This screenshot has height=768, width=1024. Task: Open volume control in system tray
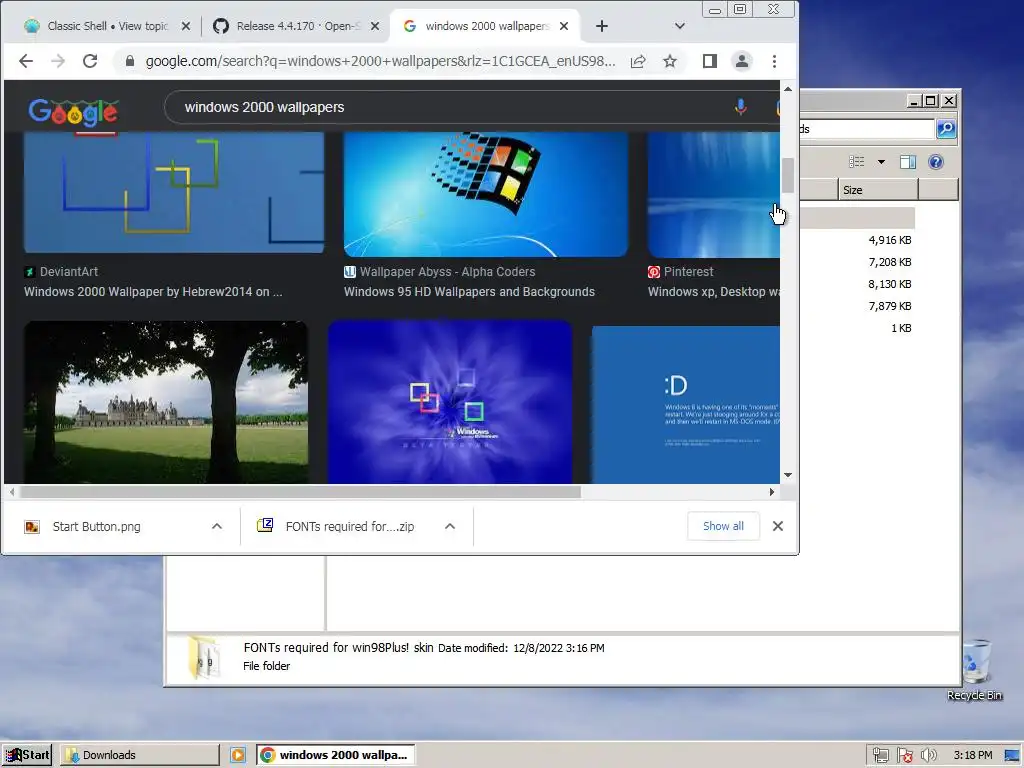point(928,756)
